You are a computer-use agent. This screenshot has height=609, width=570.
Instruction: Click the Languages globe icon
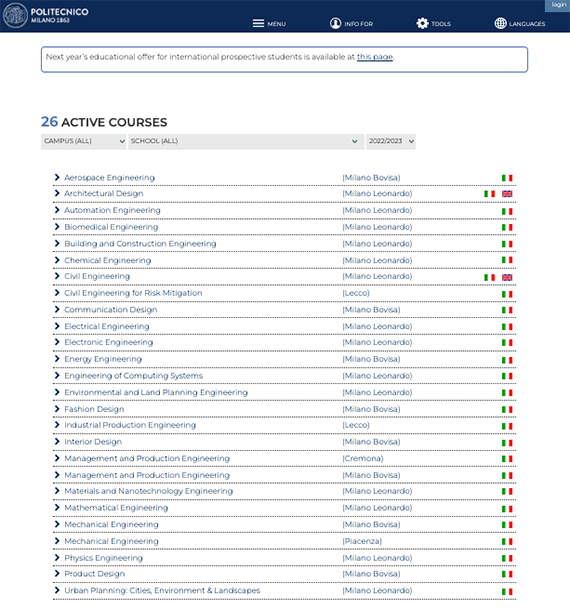point(500,23)
